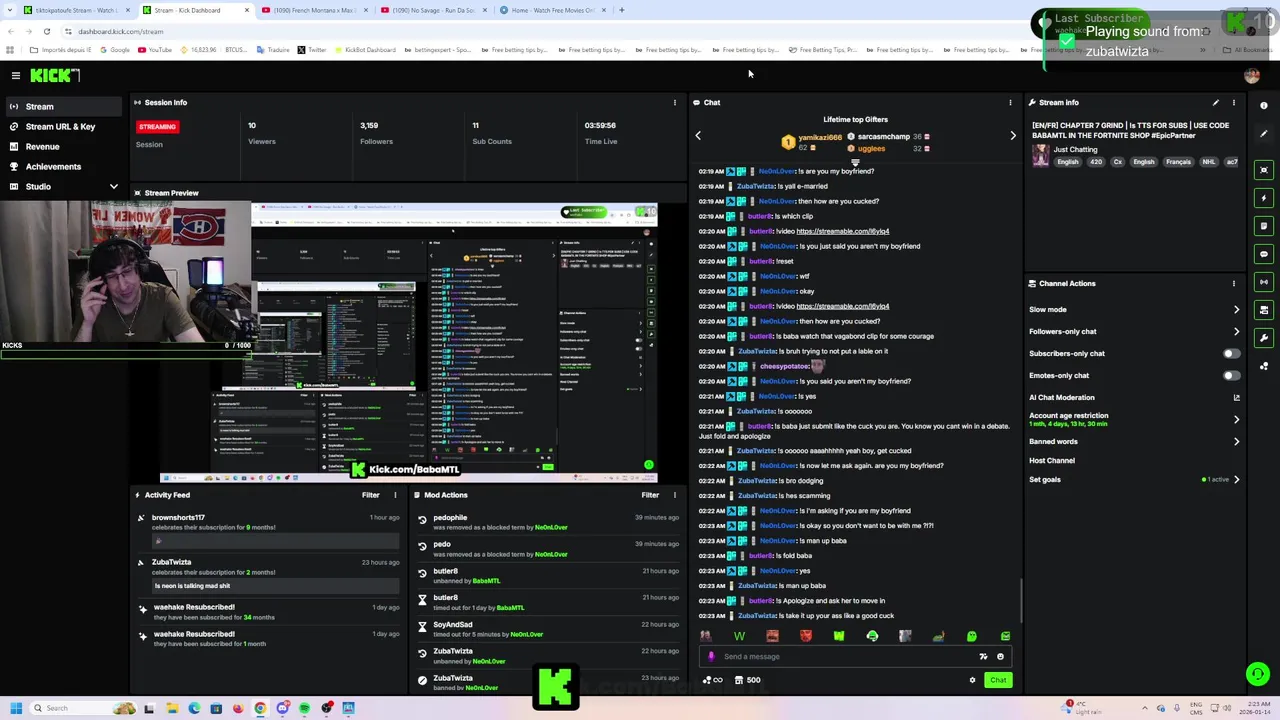Open the KickBot Dashboard bookmark
Screen dimensions: 1280x720
tap(364, 50)
